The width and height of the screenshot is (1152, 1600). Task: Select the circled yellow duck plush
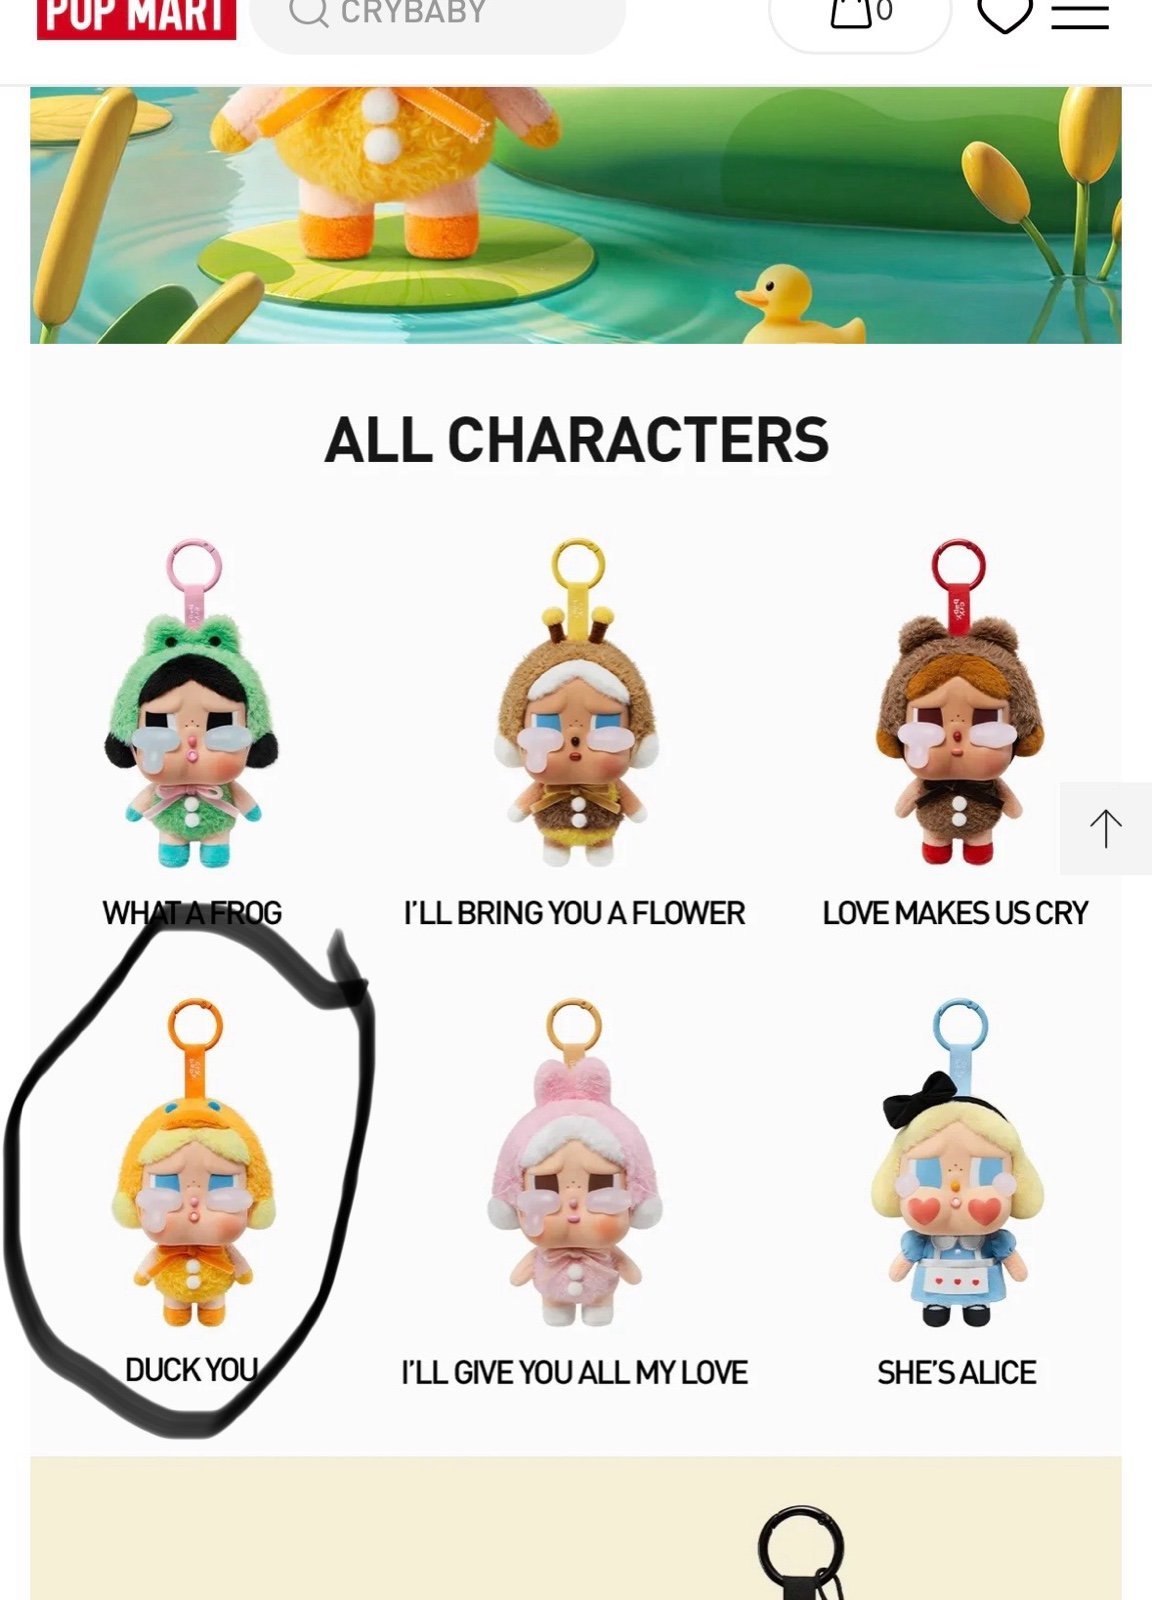pos(192,1163)
